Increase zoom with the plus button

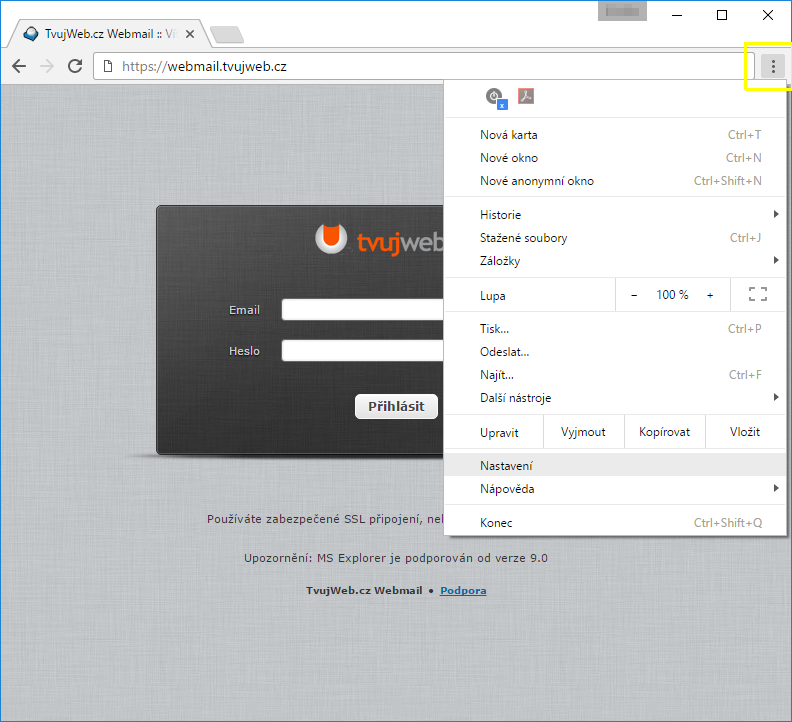[x=710, y=295]
